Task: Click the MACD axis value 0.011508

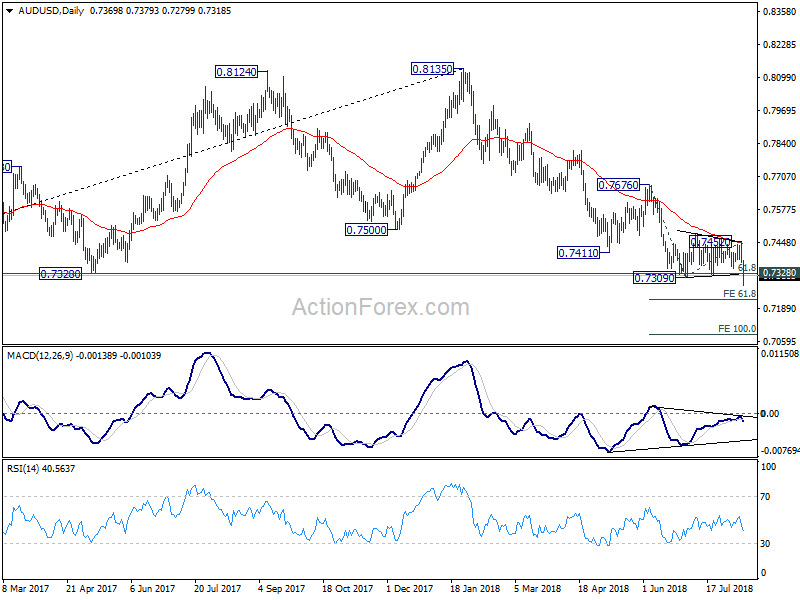Action: (779, 353)
